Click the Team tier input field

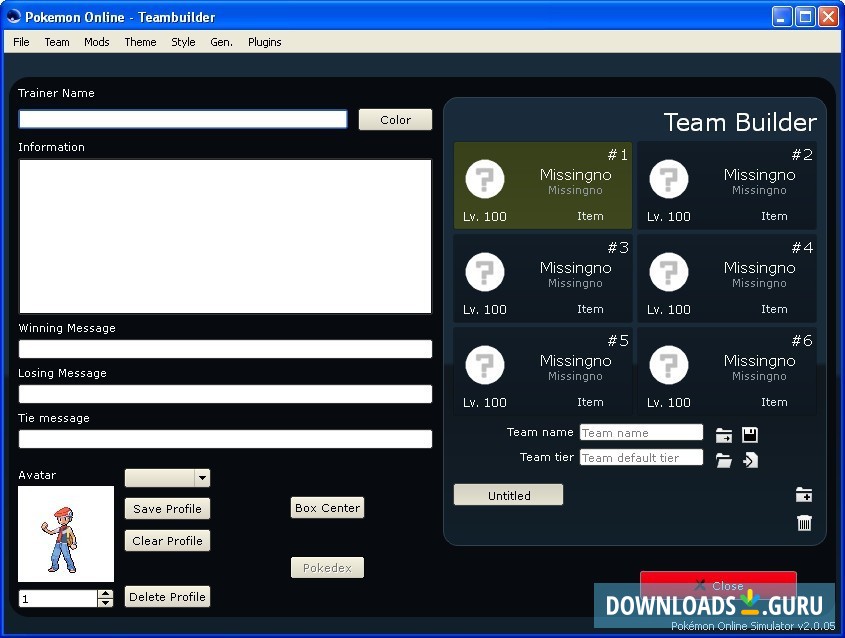click(x=641, y=457)
